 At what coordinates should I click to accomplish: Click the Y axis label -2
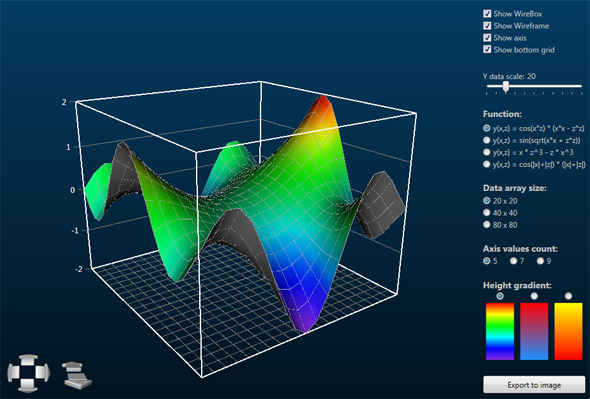[x=79, y=269]
